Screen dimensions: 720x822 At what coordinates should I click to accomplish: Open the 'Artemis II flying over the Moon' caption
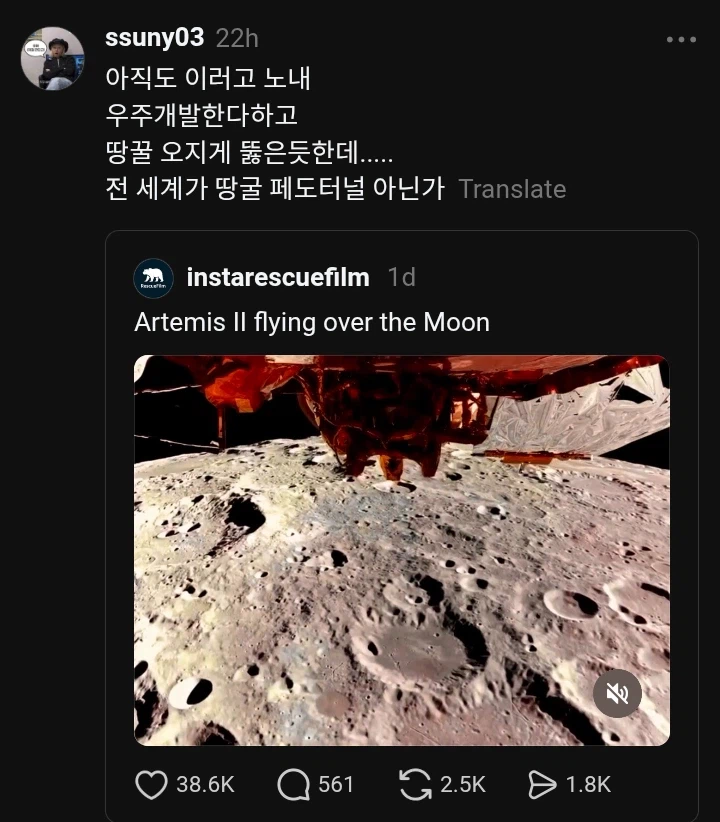click(x=312, y=323)
